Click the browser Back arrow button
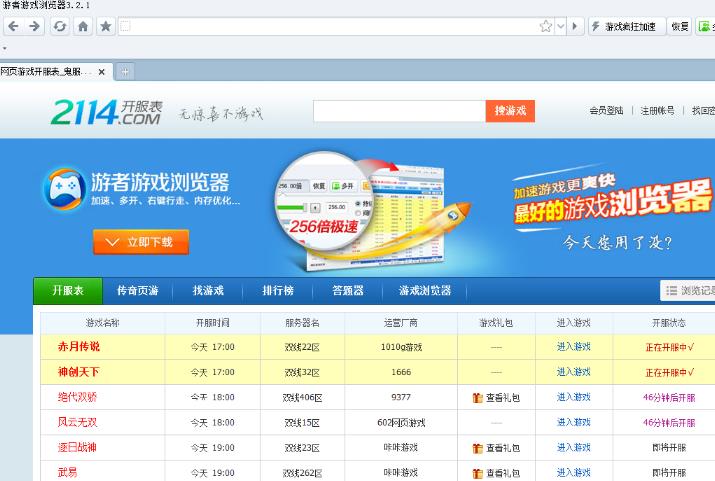The width and height of the screenshot is (715, 481). coord(13,26)
